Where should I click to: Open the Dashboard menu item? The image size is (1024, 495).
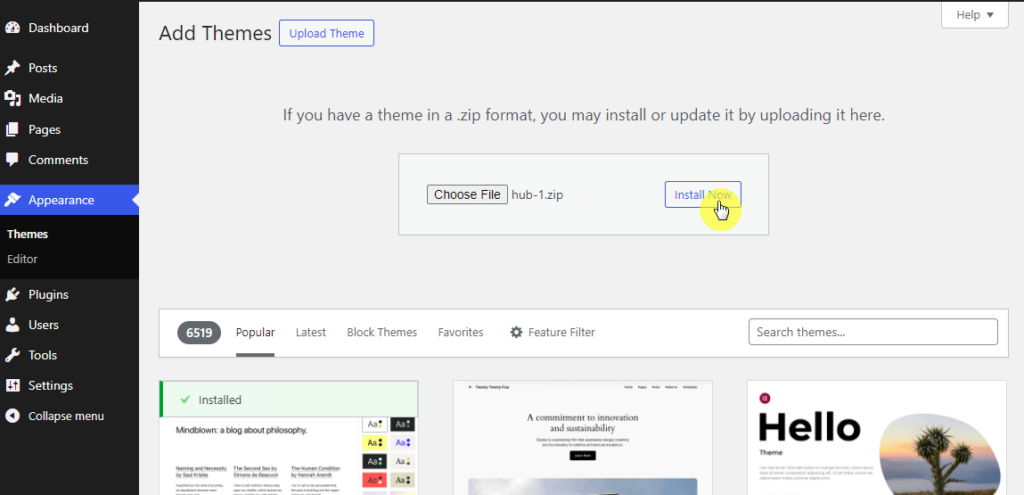tap(58, 28)
